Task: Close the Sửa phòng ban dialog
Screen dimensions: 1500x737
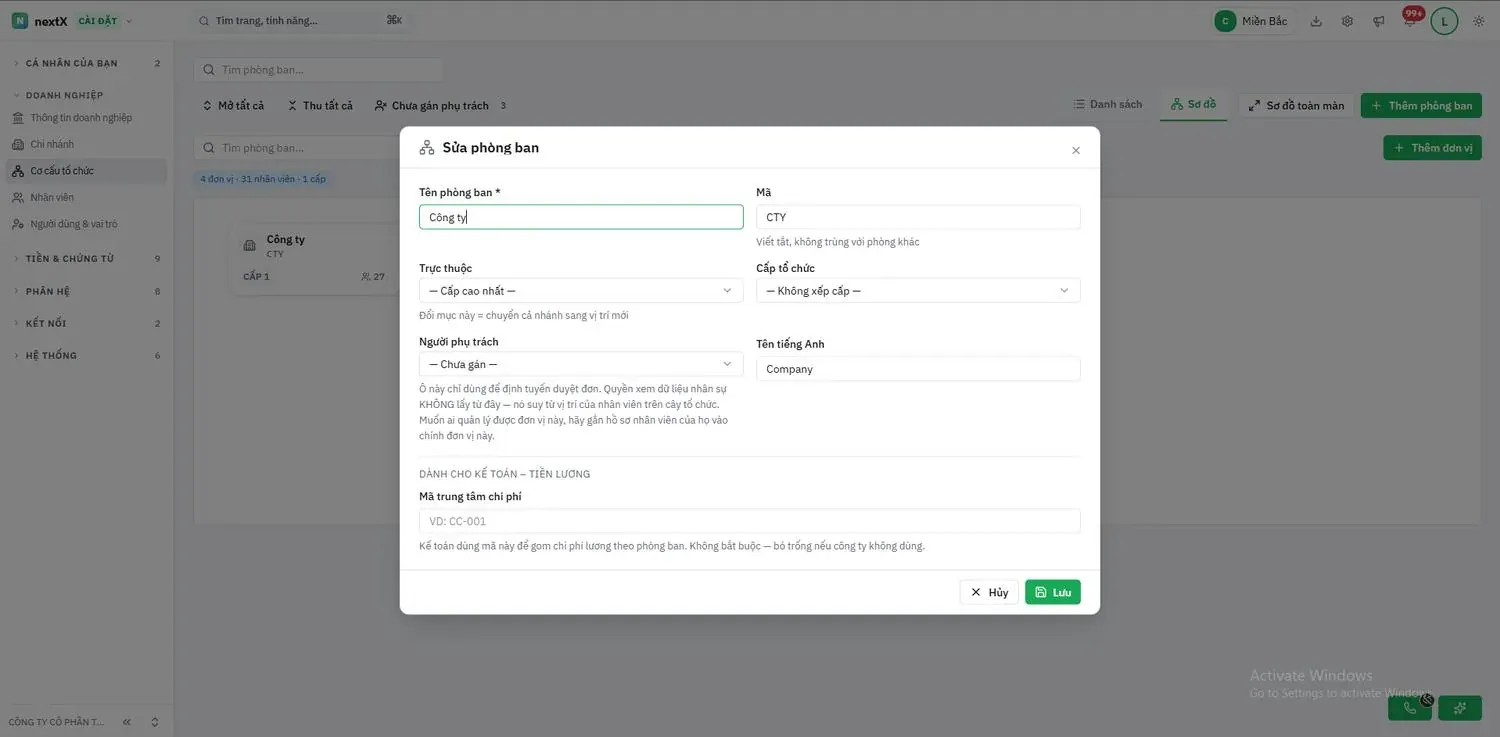Action: [1076, 150]
